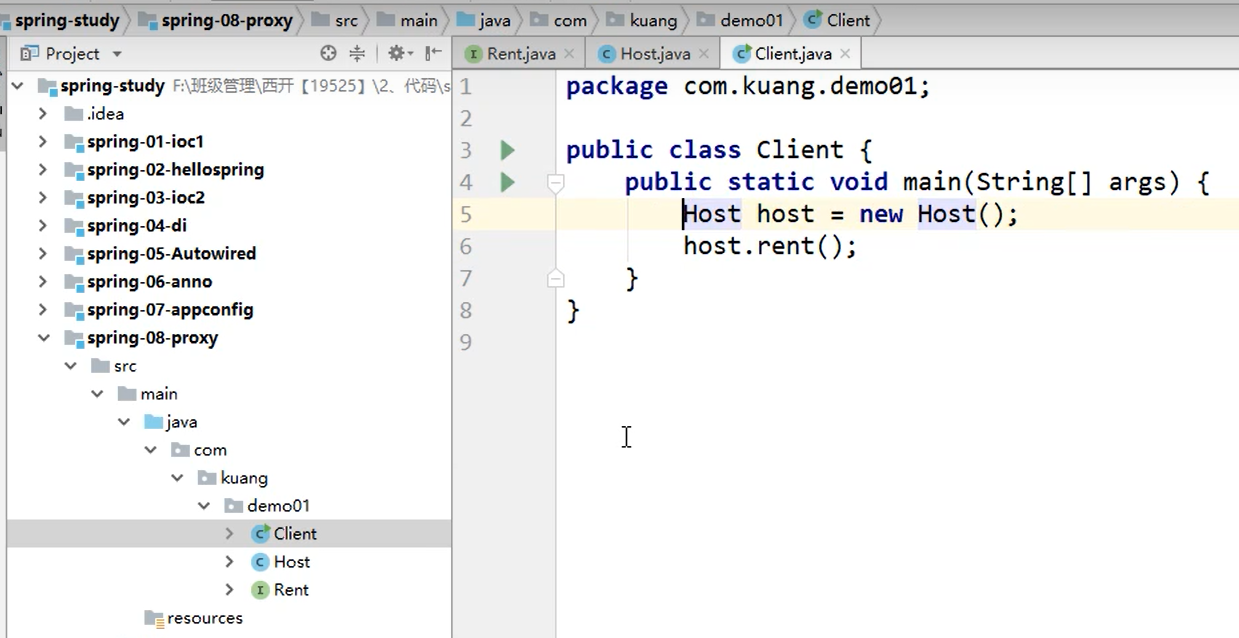This screenshot has width=1239, height=638.
Task: Expand the spring-05-Autowired module
Action: (43, 254)
